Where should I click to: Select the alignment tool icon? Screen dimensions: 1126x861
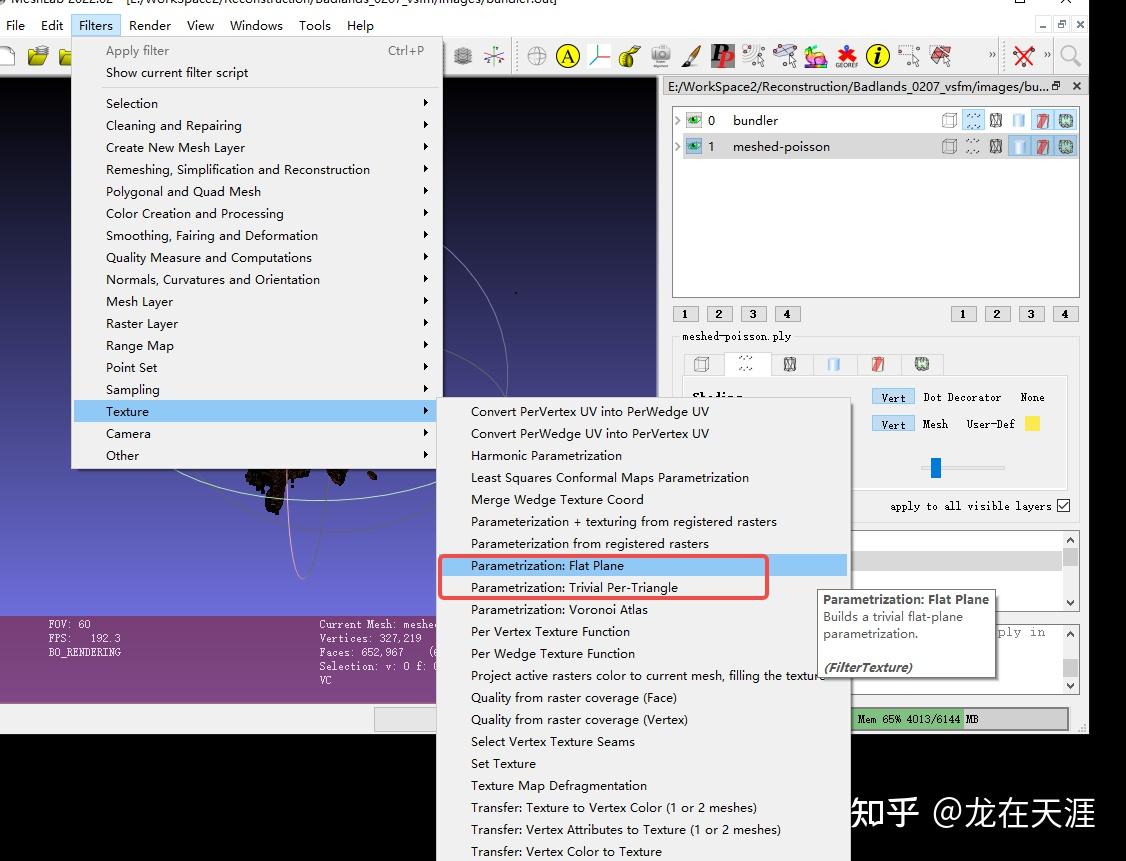[785, 57]
